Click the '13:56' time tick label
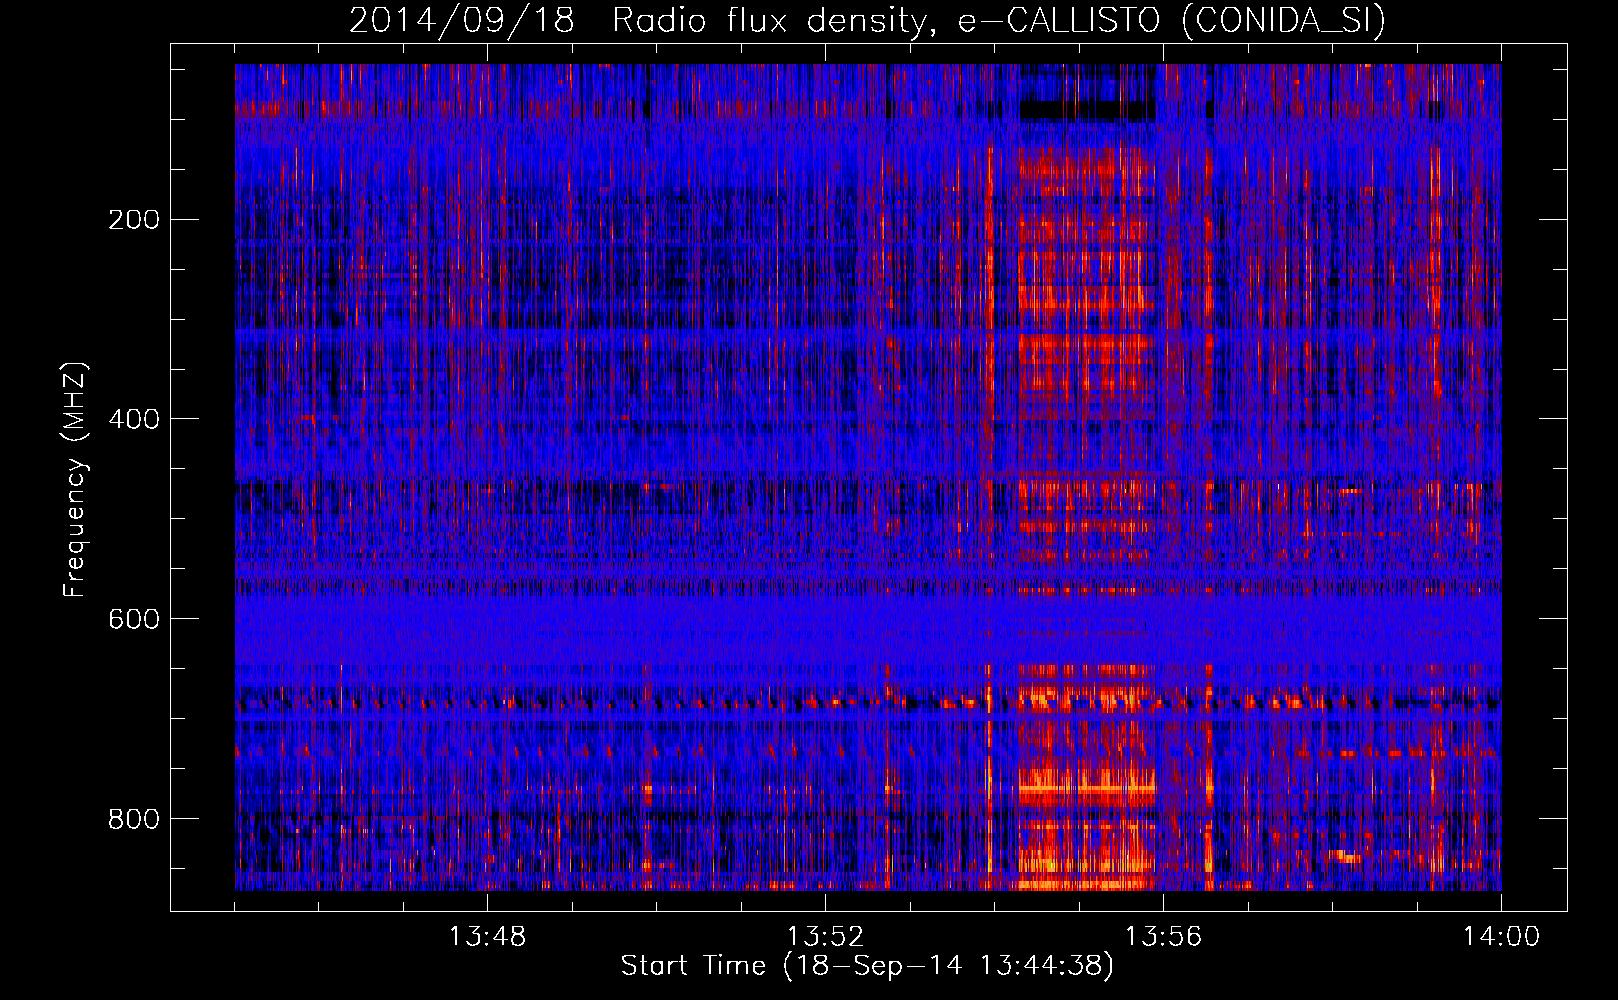1618x1000 pixels. pos(1163,937)
